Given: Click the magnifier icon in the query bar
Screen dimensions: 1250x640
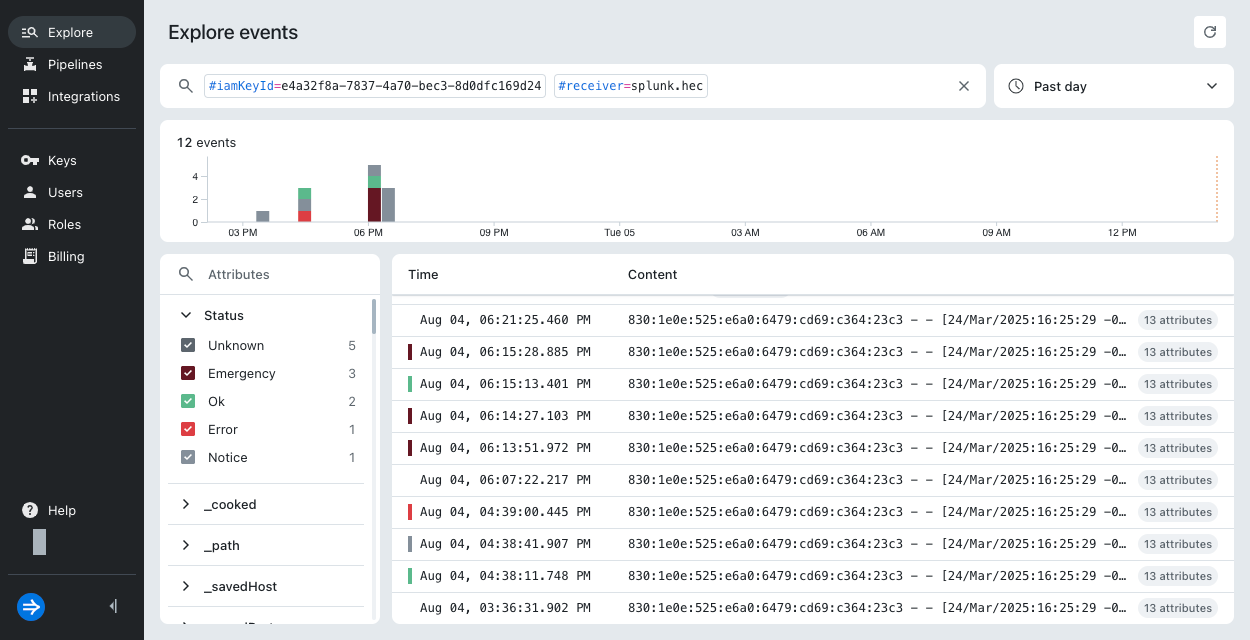Looking at the screenshot, I should 185,86.
